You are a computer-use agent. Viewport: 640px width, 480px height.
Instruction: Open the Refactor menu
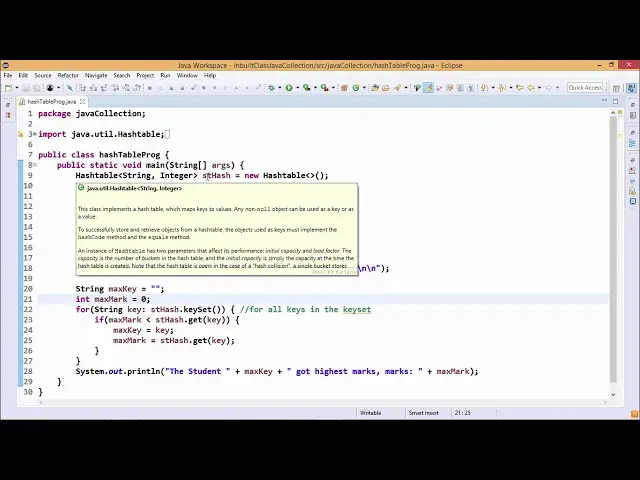click(68, 76)
